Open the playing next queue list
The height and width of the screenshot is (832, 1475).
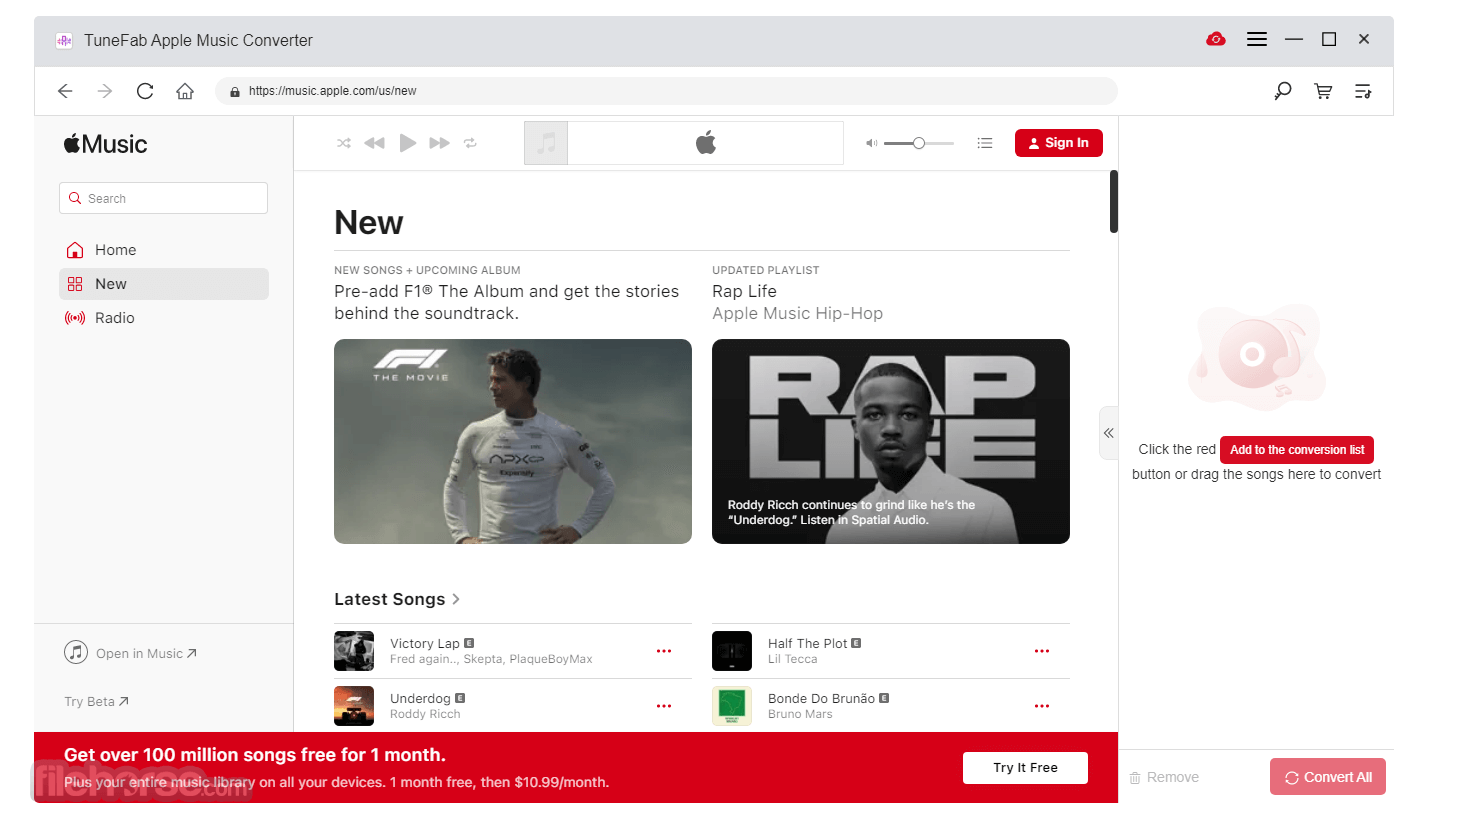coord(985,143)
